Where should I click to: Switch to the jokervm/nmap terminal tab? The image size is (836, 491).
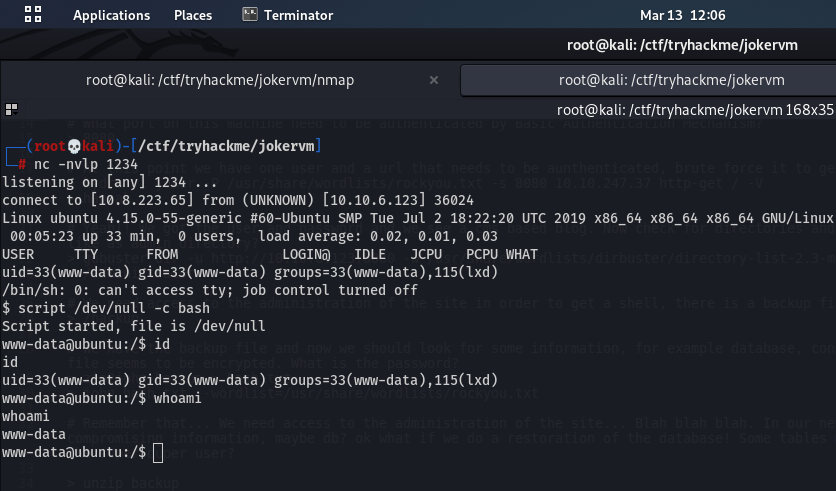click(x=220, y=80)
